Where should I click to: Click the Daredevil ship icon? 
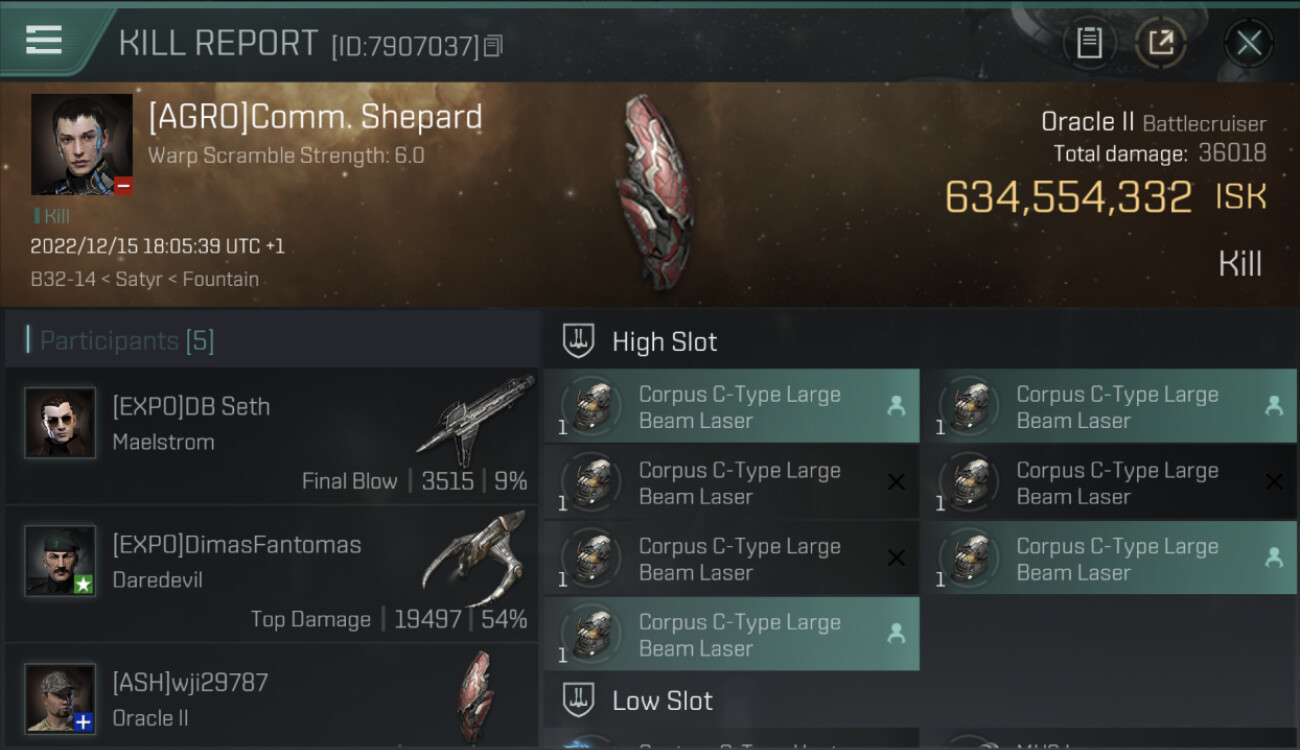pos(476,558)
